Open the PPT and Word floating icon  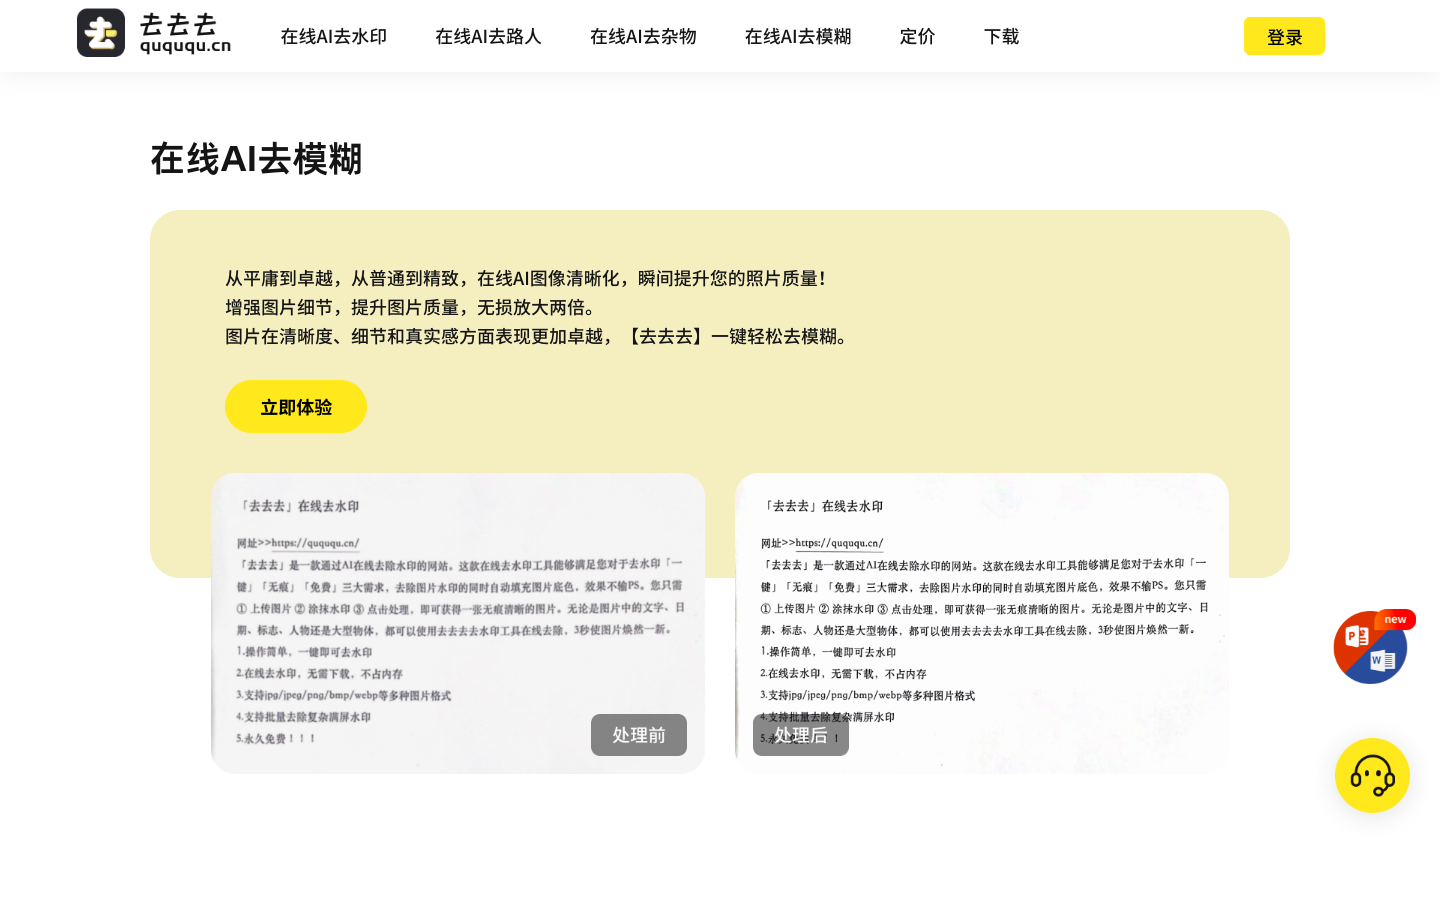click(x=1369, y=649)
